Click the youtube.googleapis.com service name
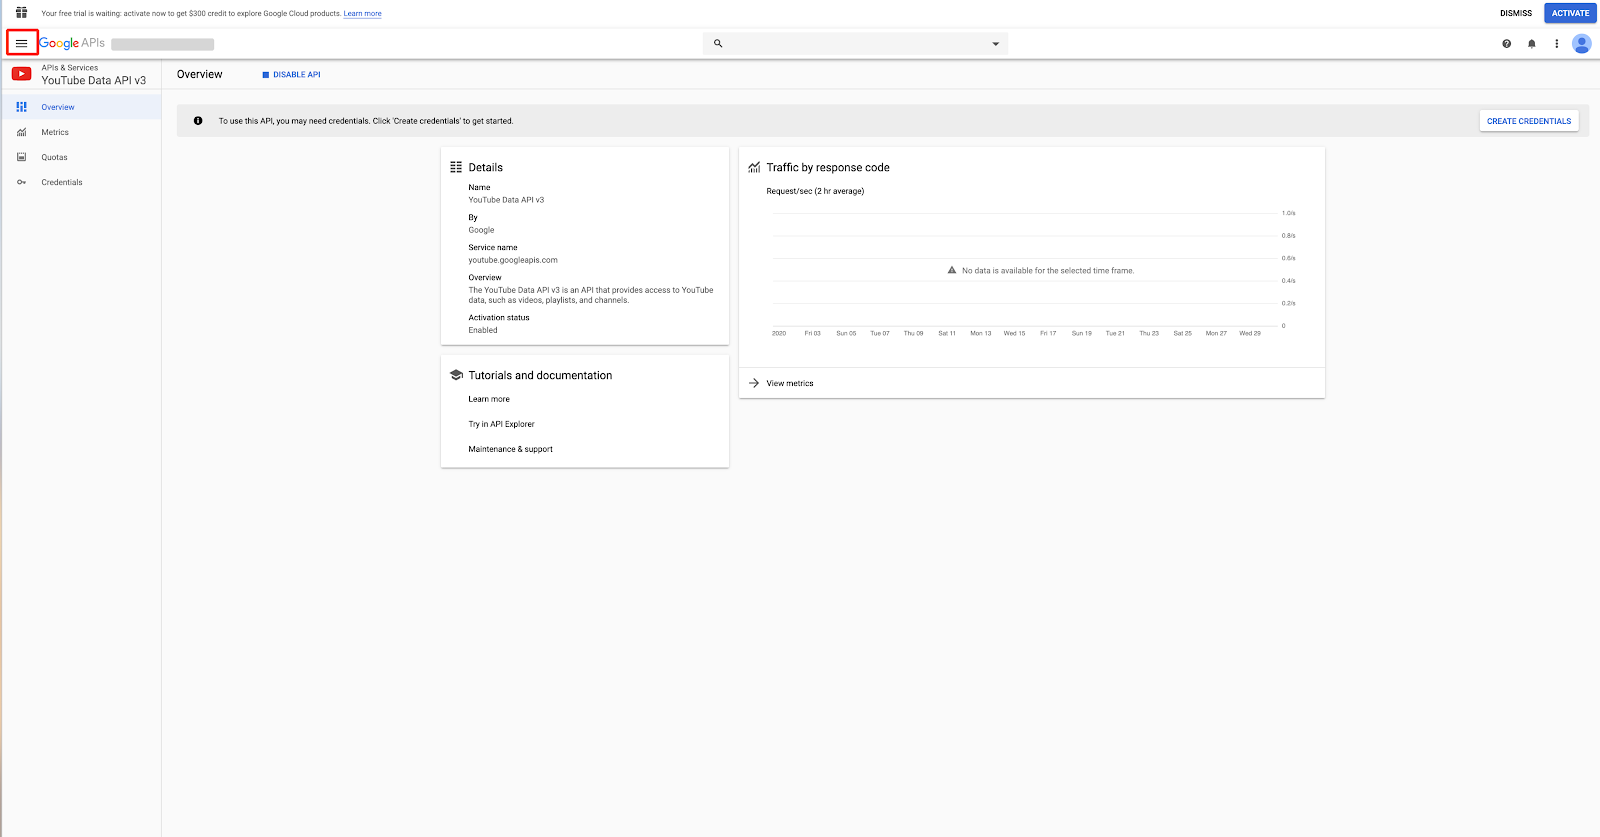The width and height of the screenshot is (1600, 837). tap(513, 260)
